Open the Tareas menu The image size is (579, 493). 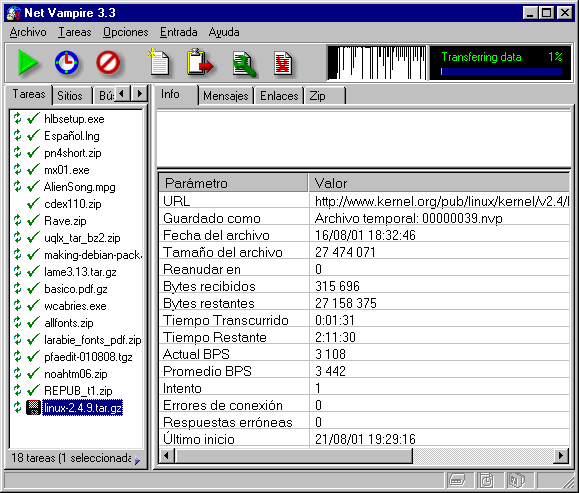(75, 32)
